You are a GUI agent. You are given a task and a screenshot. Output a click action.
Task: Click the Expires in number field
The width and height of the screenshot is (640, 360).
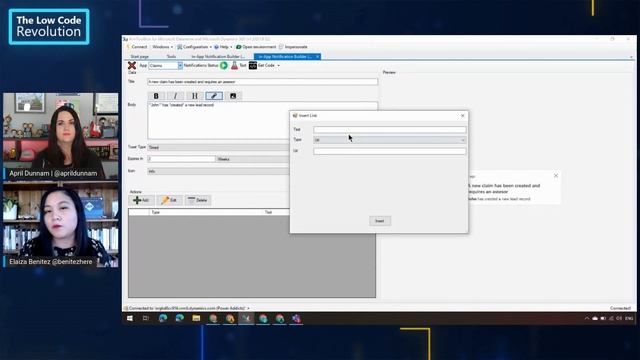181,159
